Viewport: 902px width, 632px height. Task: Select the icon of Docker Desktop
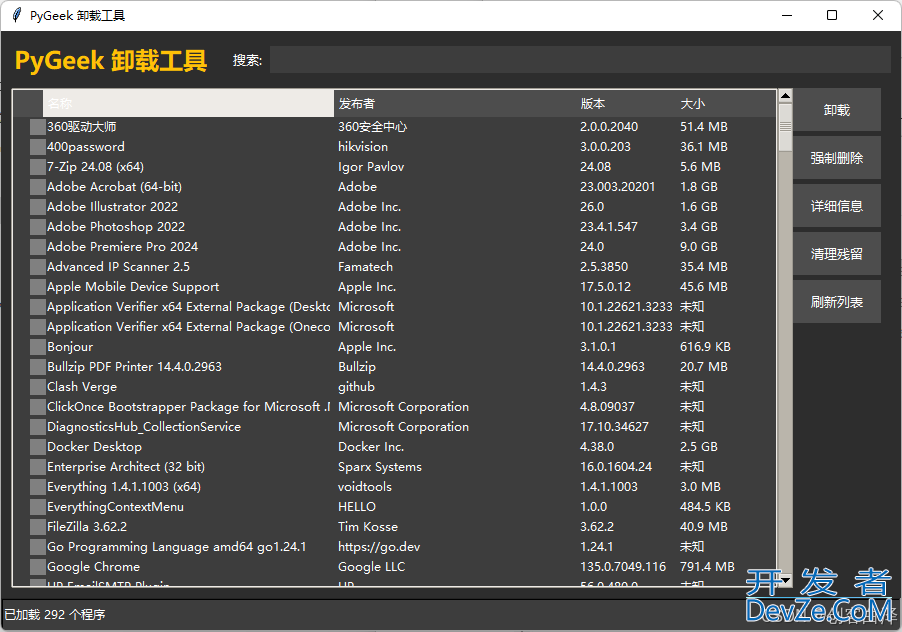[x=37, y=447]
